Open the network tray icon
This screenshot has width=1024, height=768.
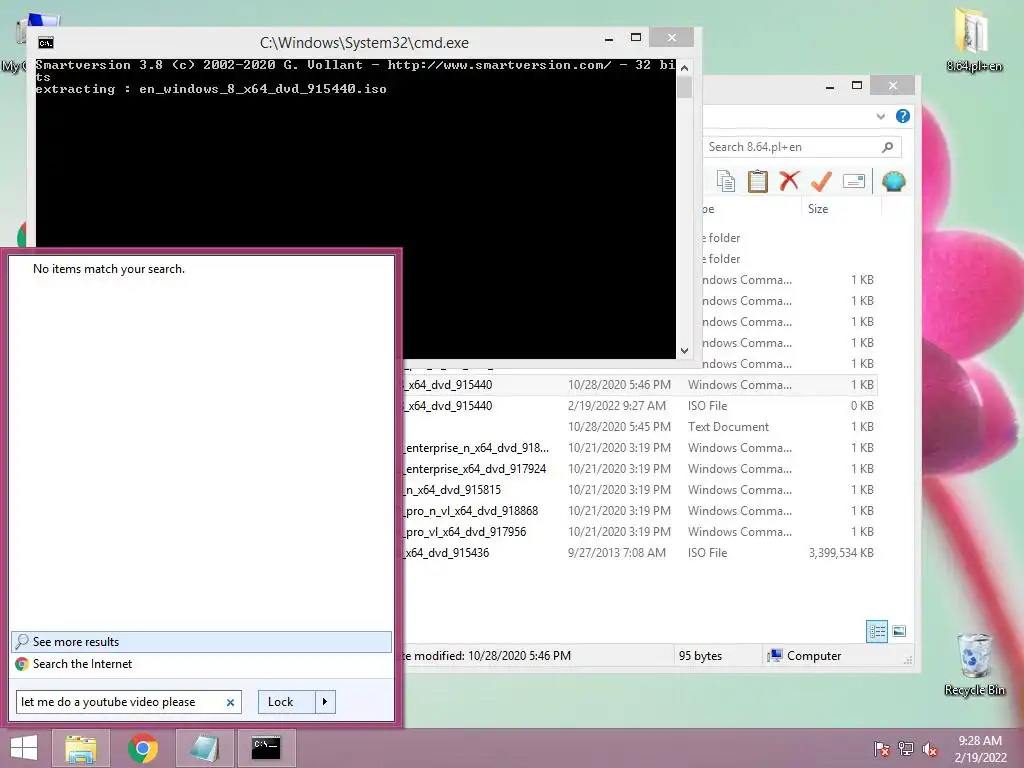[x=906, y=749]
